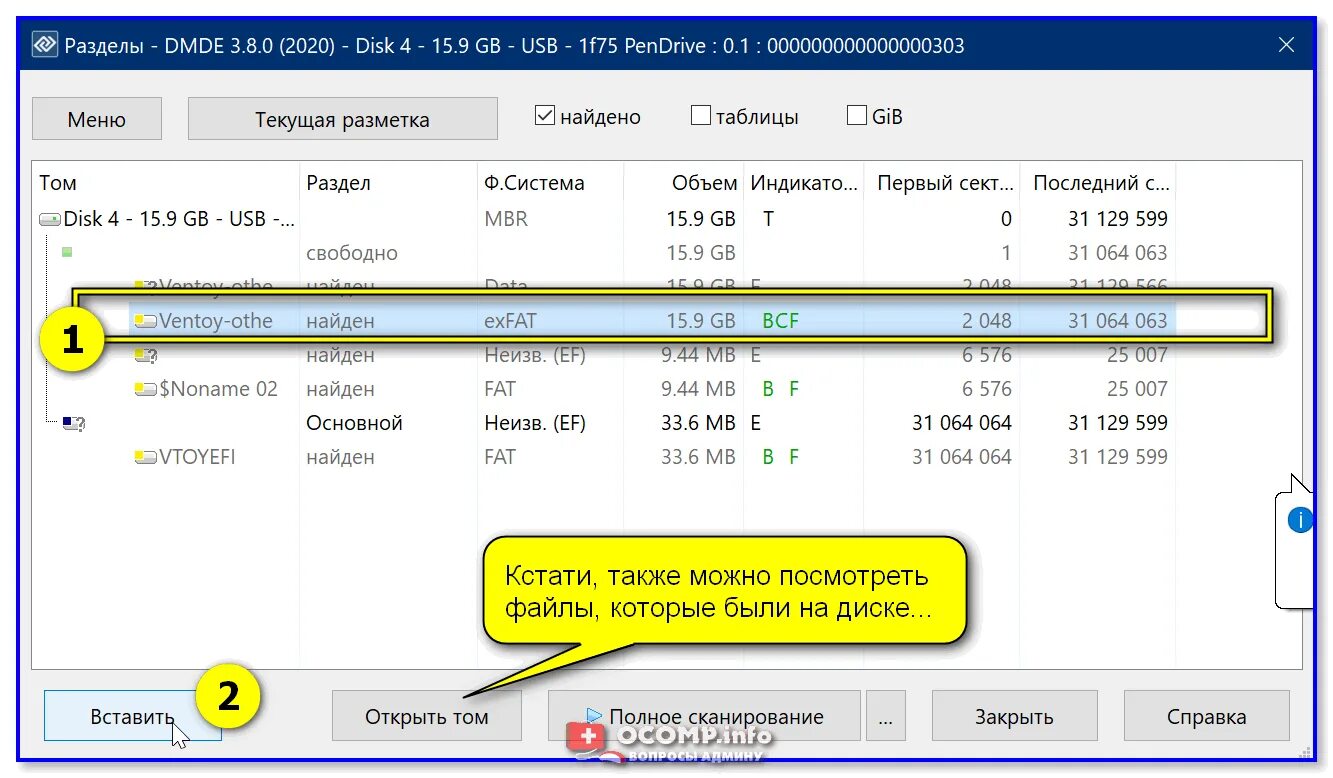Click last sector 25 007 in $Noname 02 row
This screenshot has width=1333, height=778.
coord(1137,389)
